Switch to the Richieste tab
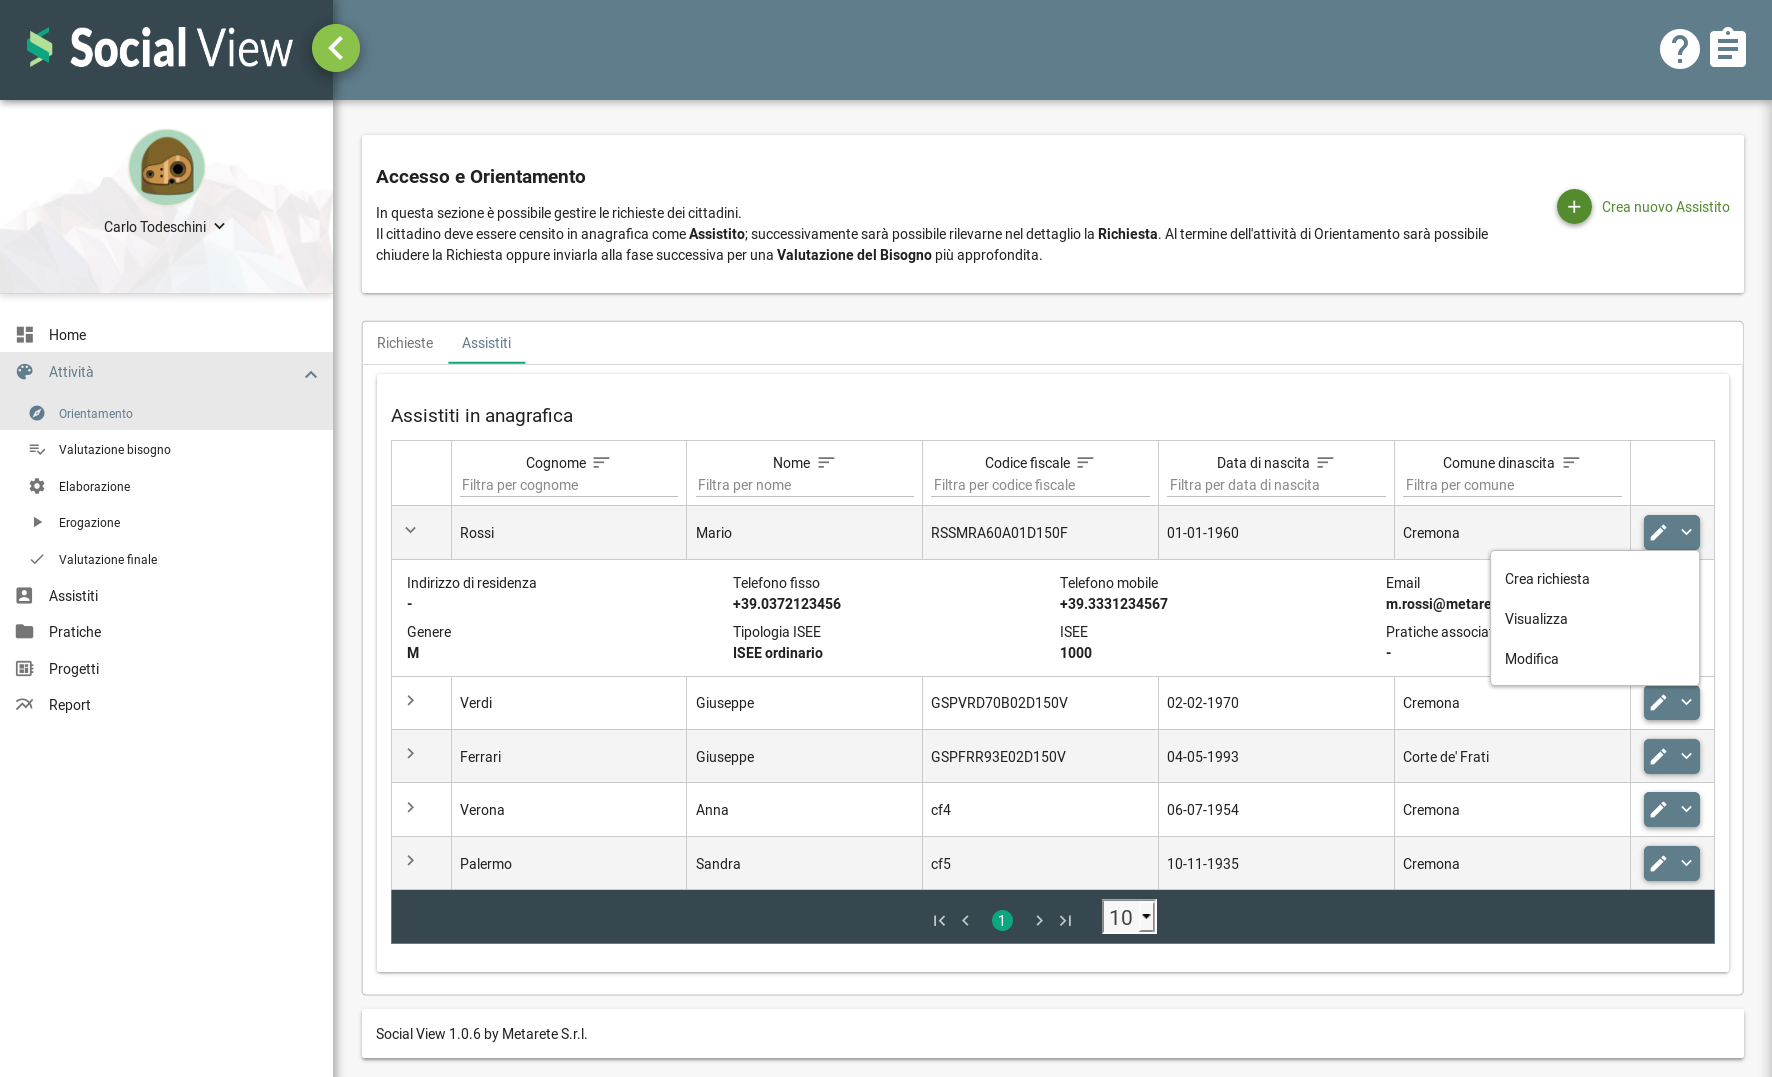 click(x=405, y=343)
